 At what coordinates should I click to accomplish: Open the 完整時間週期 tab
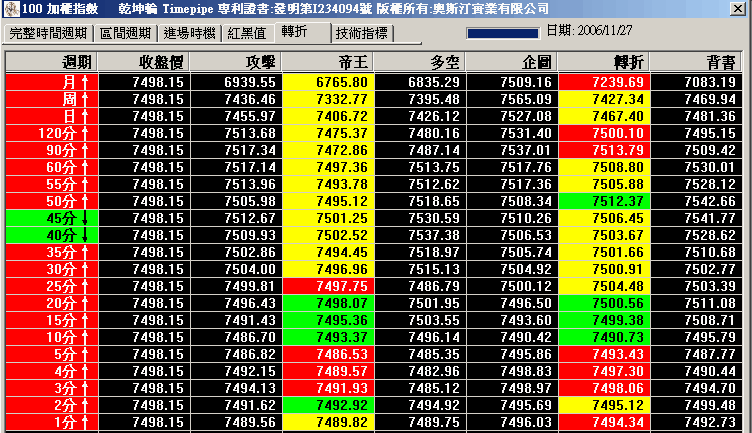(48, 33)
